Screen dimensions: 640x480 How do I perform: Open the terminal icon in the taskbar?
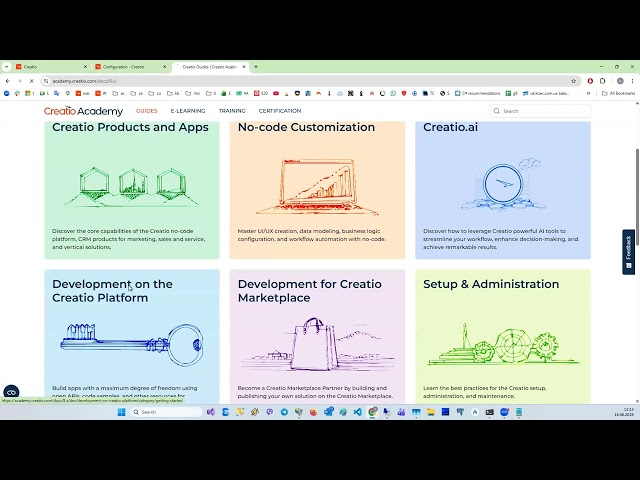[x=489, y=412]
